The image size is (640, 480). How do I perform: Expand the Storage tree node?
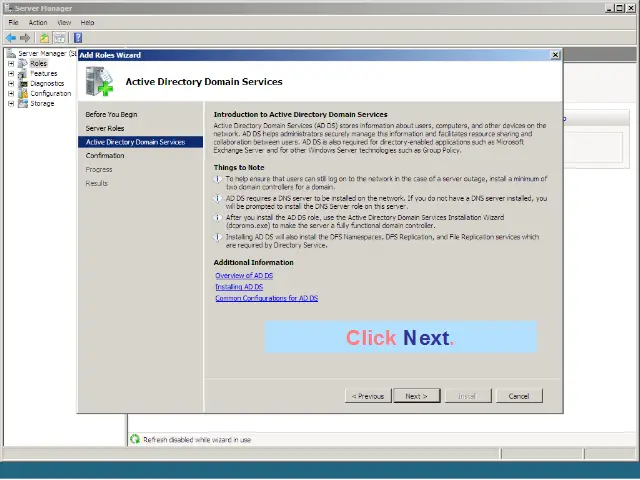[11, 104]
